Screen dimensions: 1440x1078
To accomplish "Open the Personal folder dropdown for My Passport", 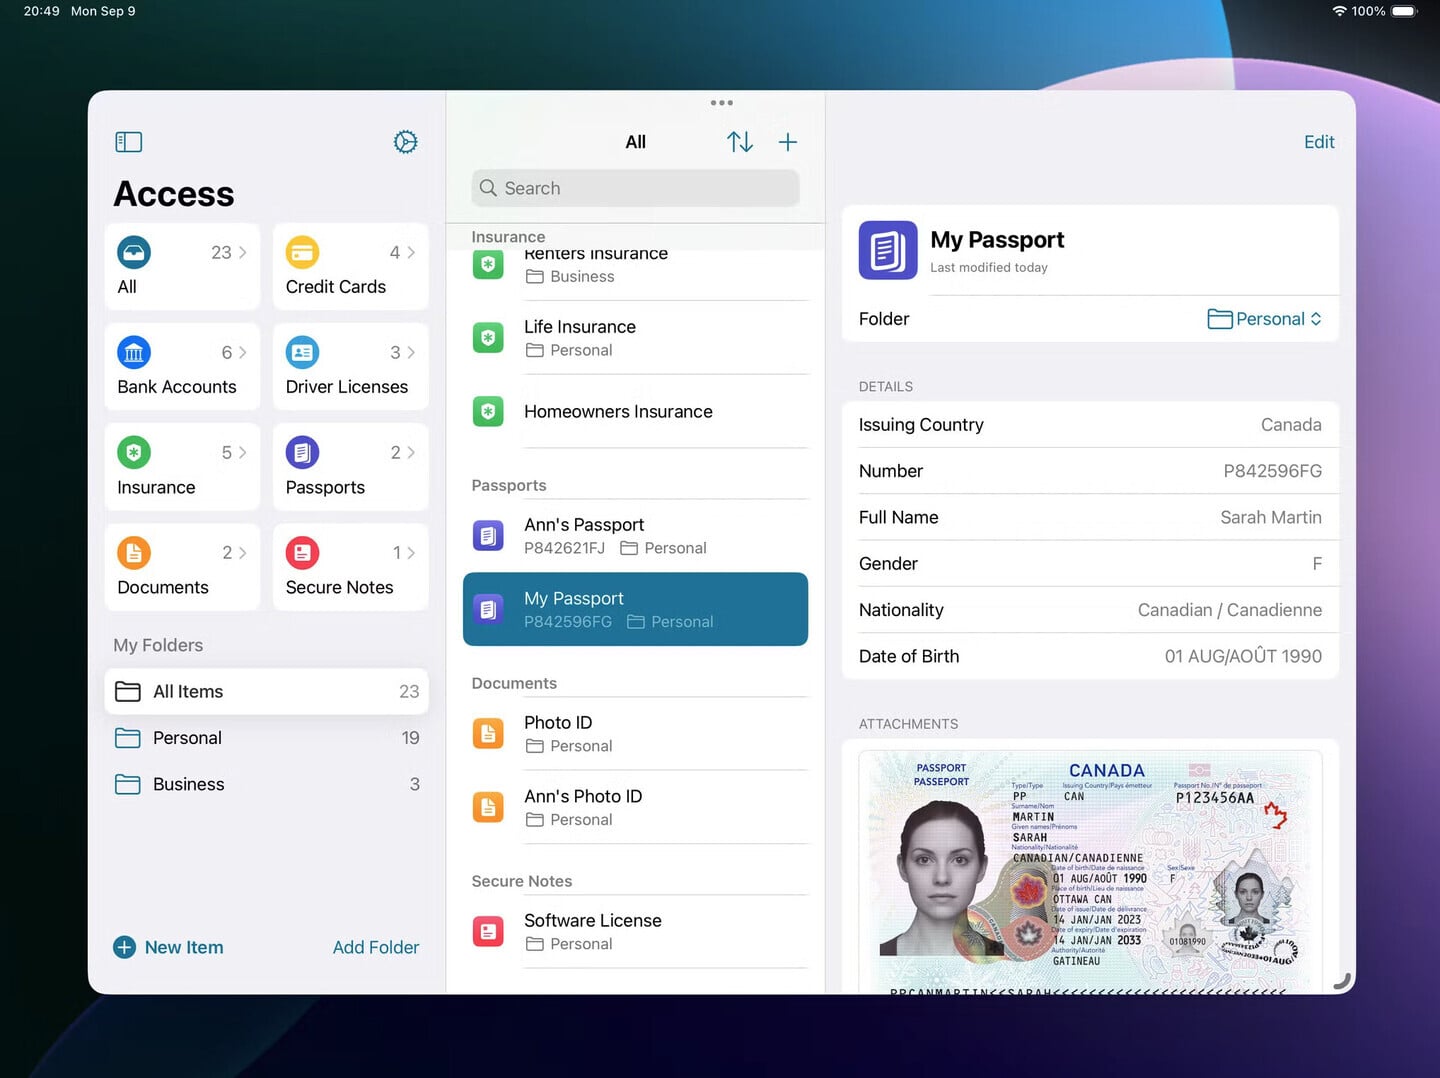I will (1265, 318).
